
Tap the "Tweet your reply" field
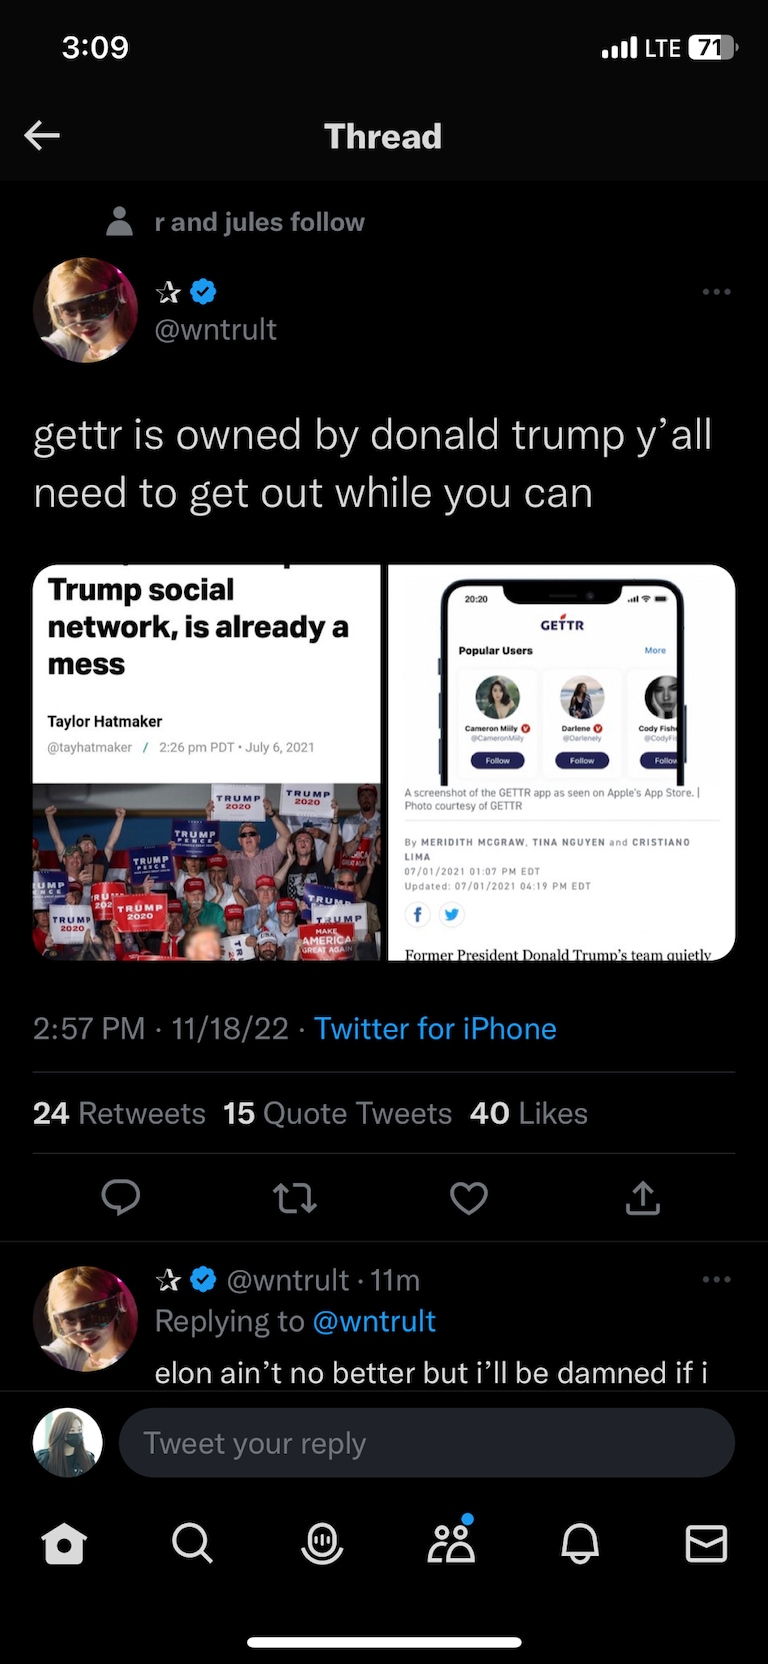426,1443
